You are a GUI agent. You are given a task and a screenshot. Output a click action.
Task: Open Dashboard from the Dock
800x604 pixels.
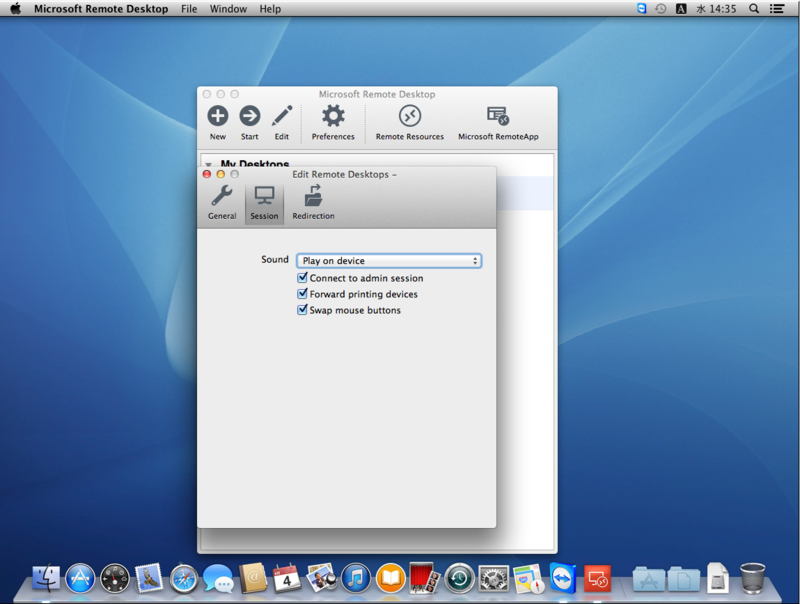115,578
